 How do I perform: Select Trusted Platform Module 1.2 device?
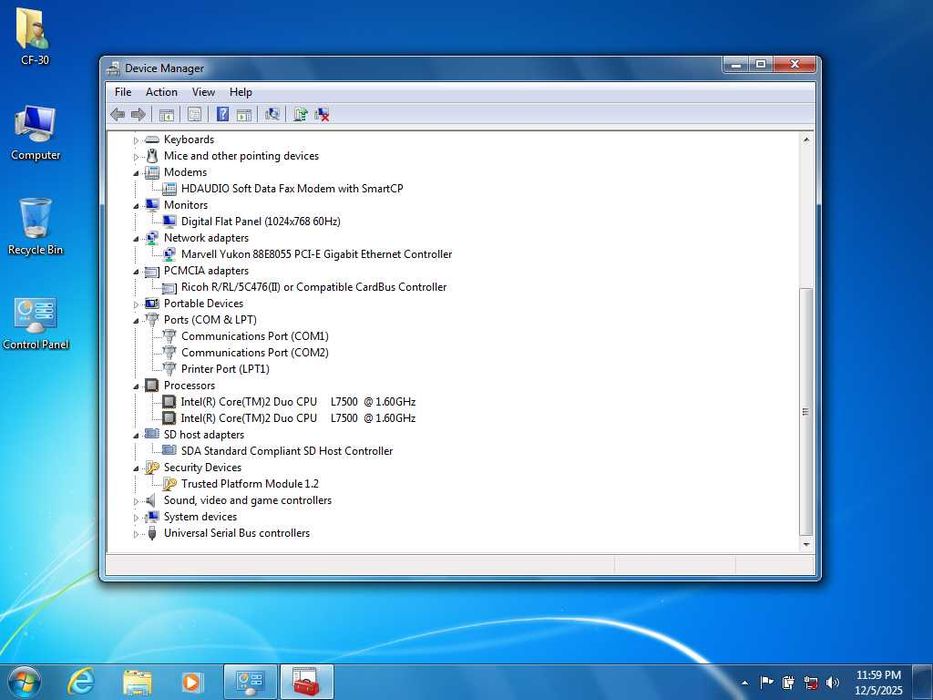coord(249,484)
